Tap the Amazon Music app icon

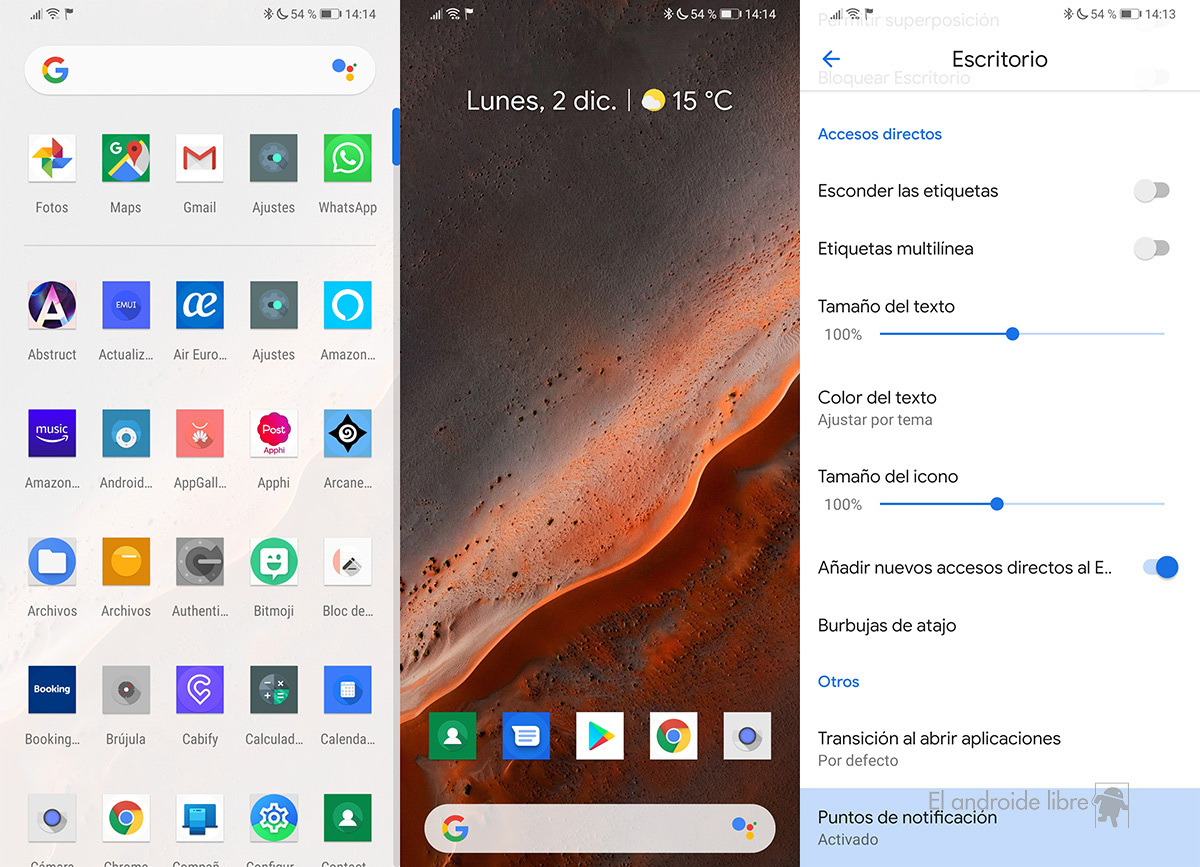[52, 433]
